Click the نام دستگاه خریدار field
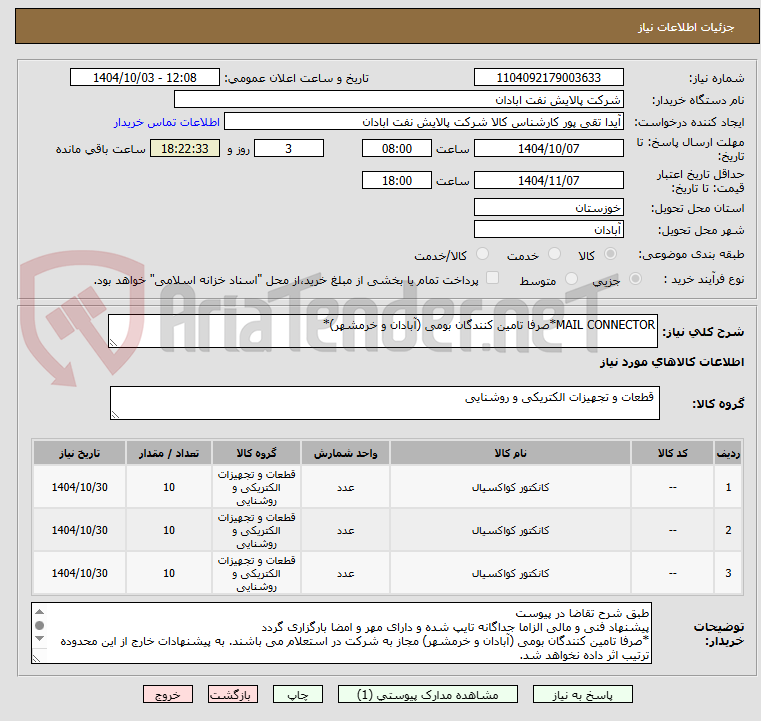761x721 pixels. (398, 100)
